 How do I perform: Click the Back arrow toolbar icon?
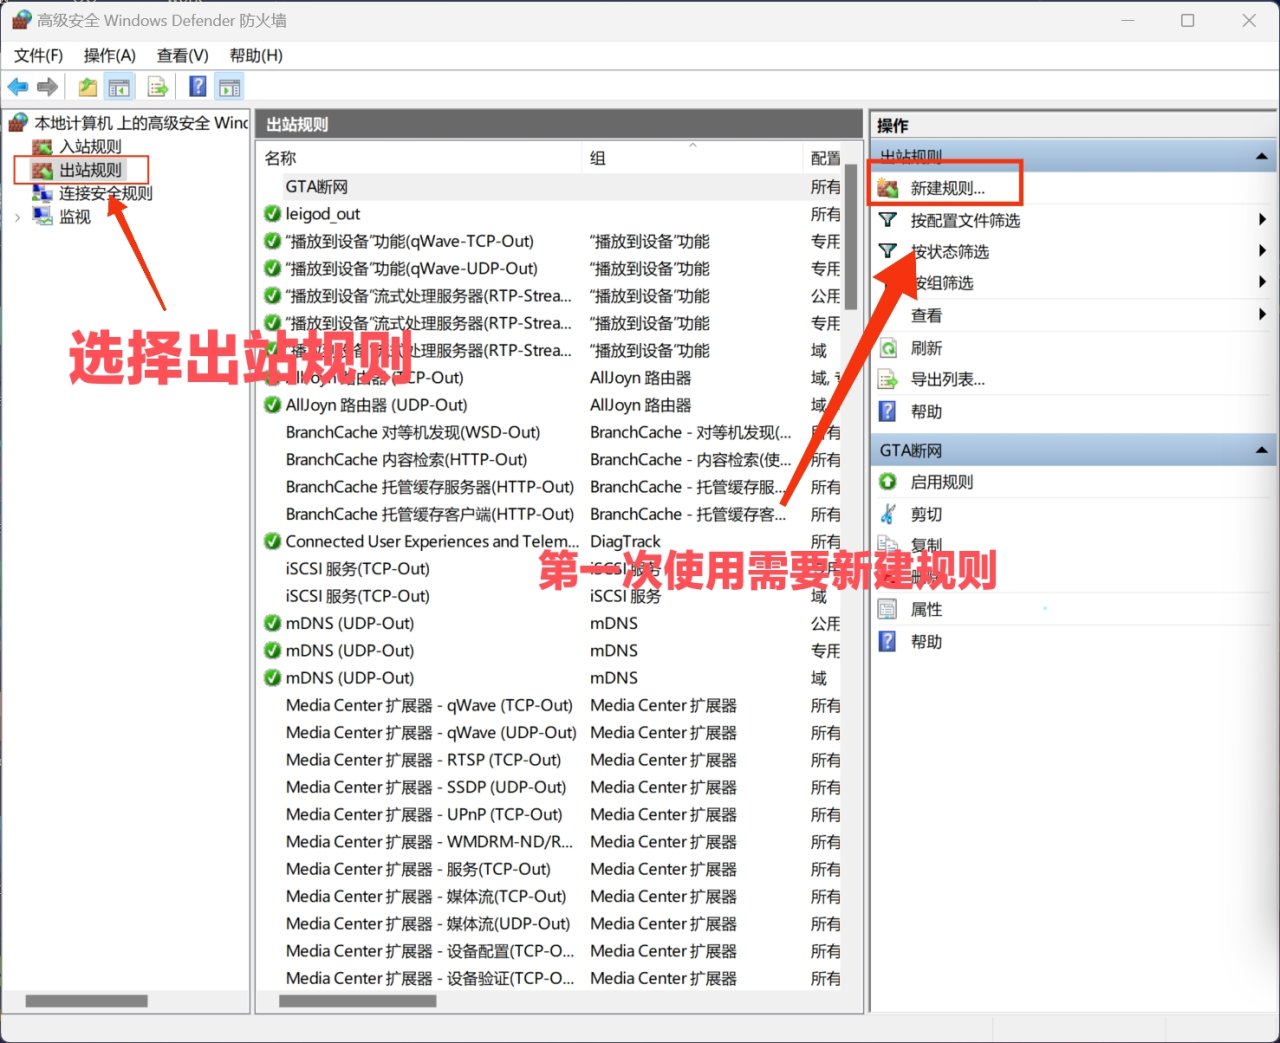[x=18, y=87]
